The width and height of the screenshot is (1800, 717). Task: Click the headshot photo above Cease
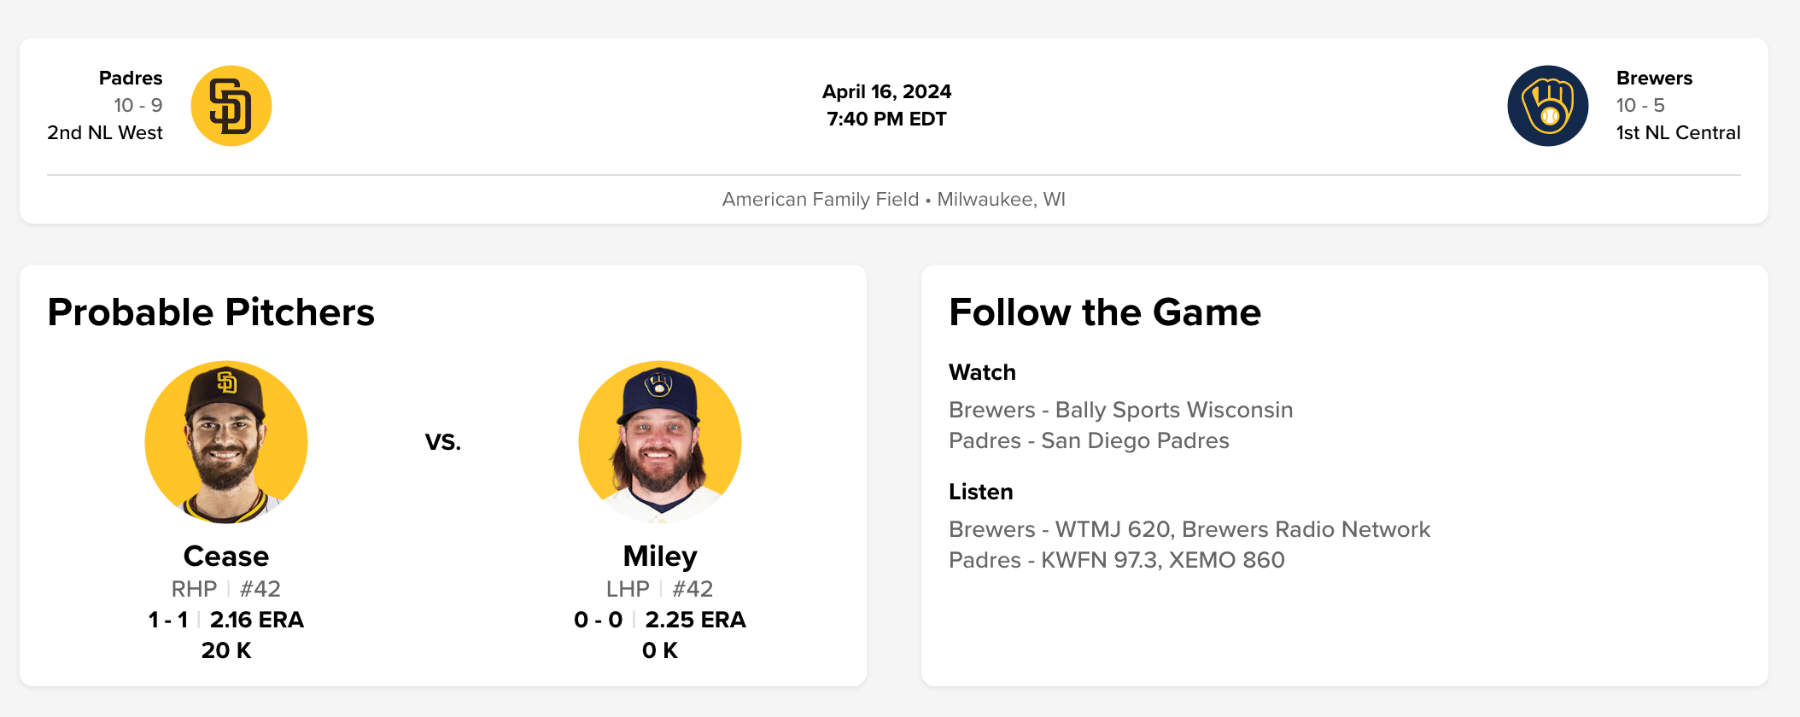[226, 442]
